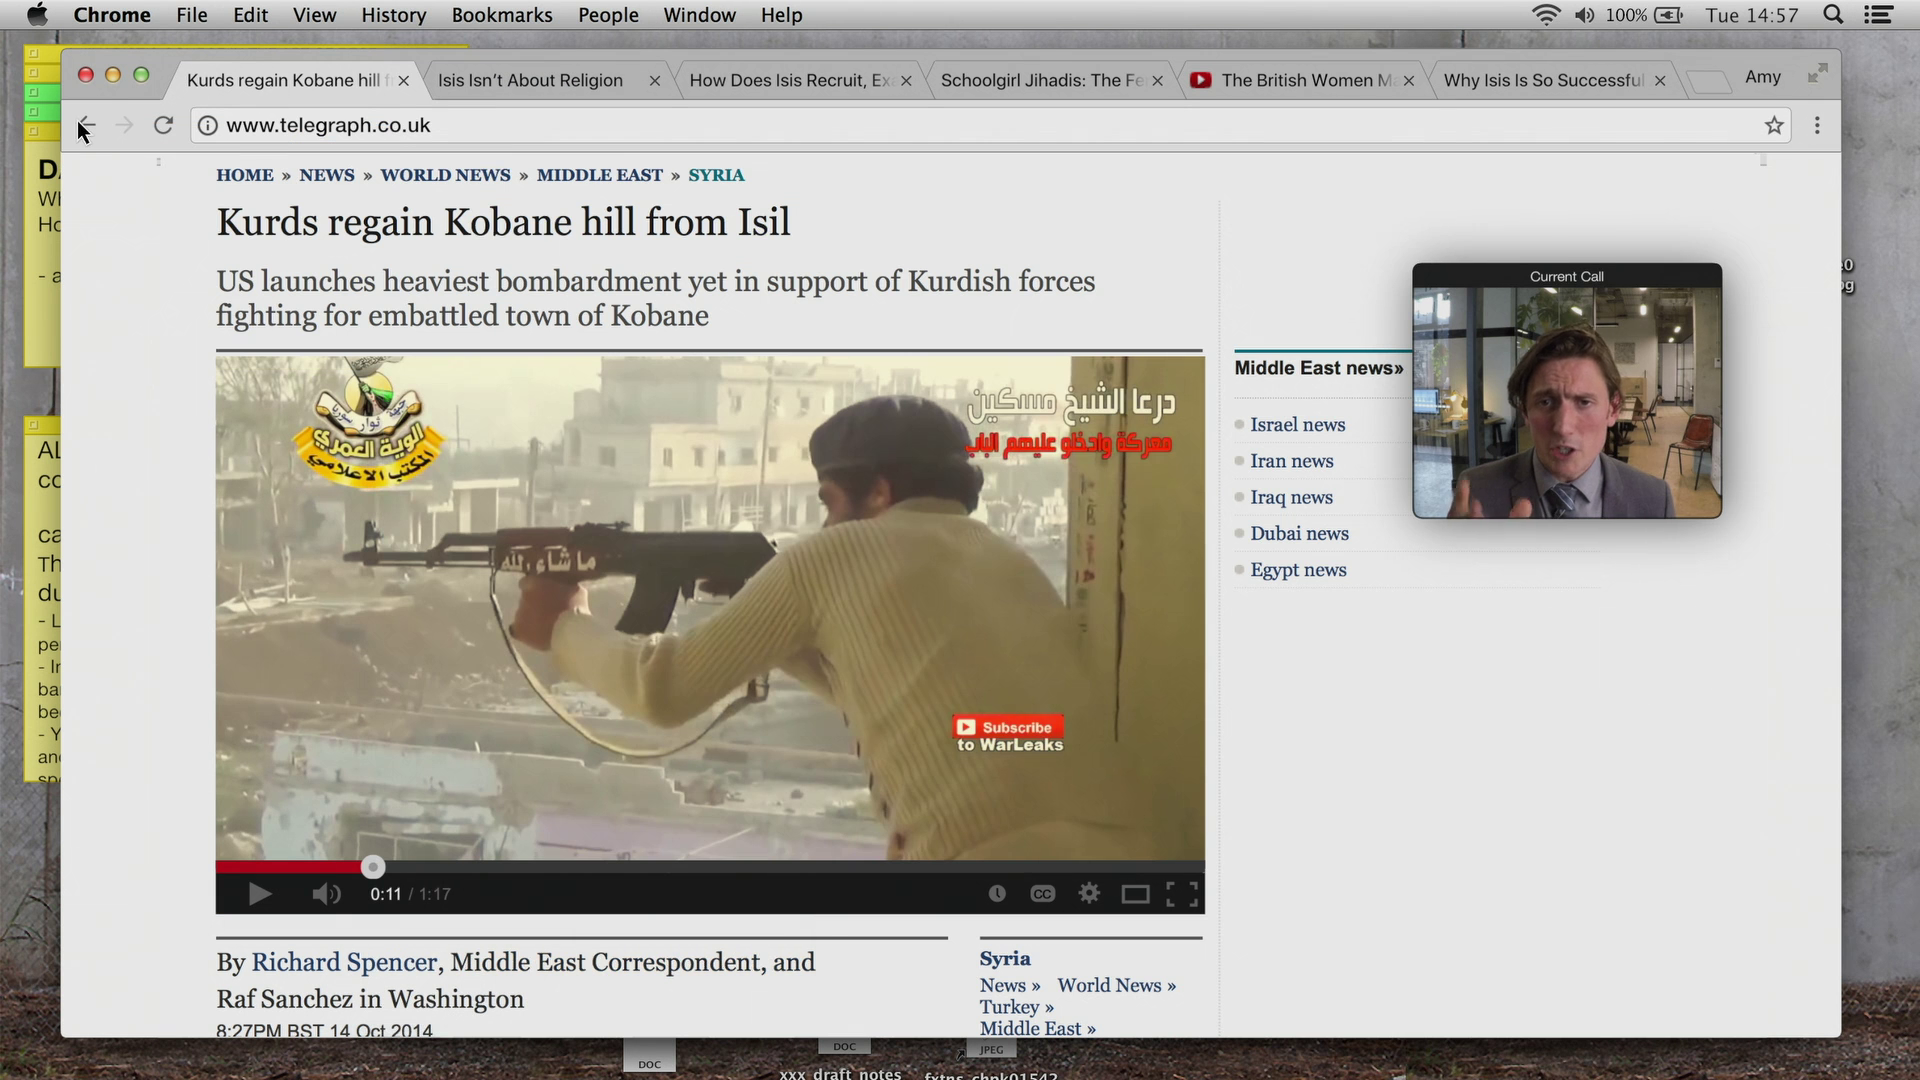This screenshot has width=1920, height=1080.
Task: Click the Amy profile button
Action: coord(1763,77)
